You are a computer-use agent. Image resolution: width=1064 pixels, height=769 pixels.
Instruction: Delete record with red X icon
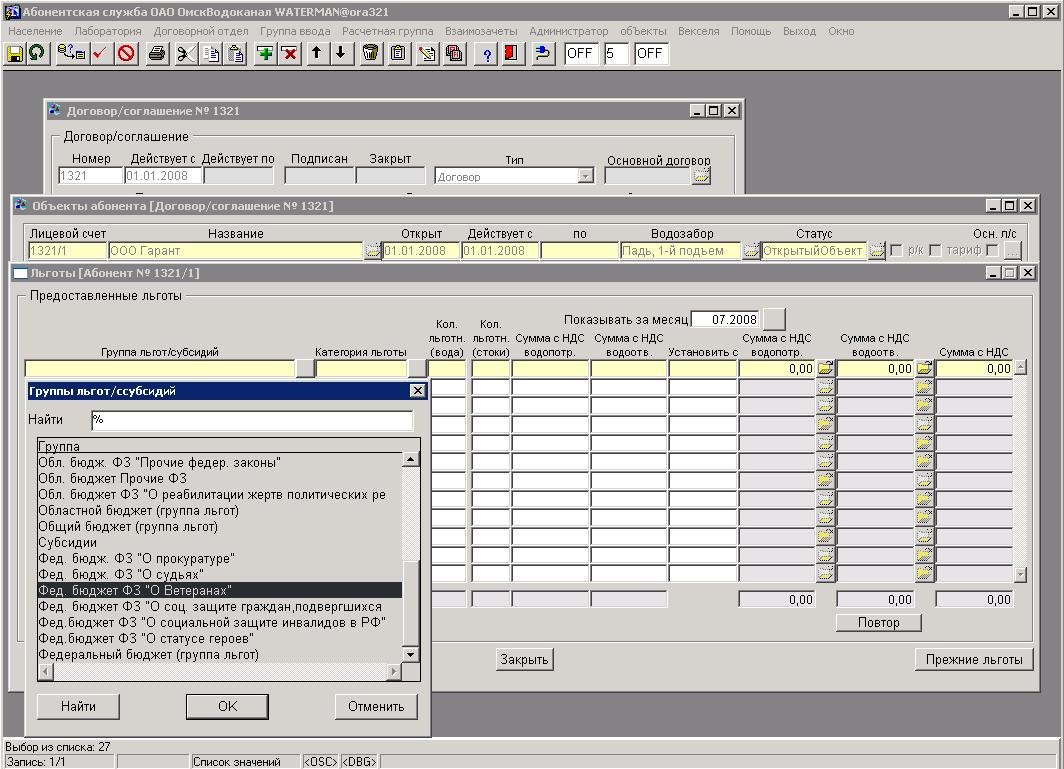click(x=290, y=54)
